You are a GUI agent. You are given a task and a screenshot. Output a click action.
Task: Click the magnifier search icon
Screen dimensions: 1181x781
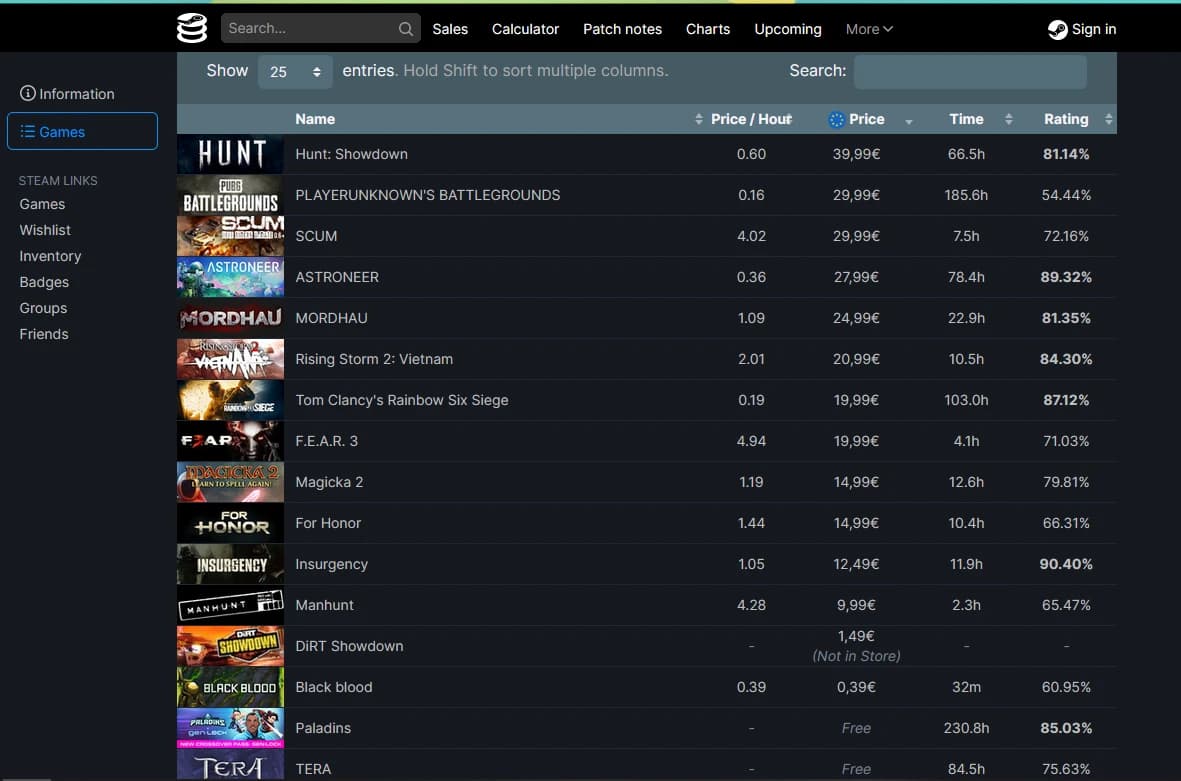405,29
